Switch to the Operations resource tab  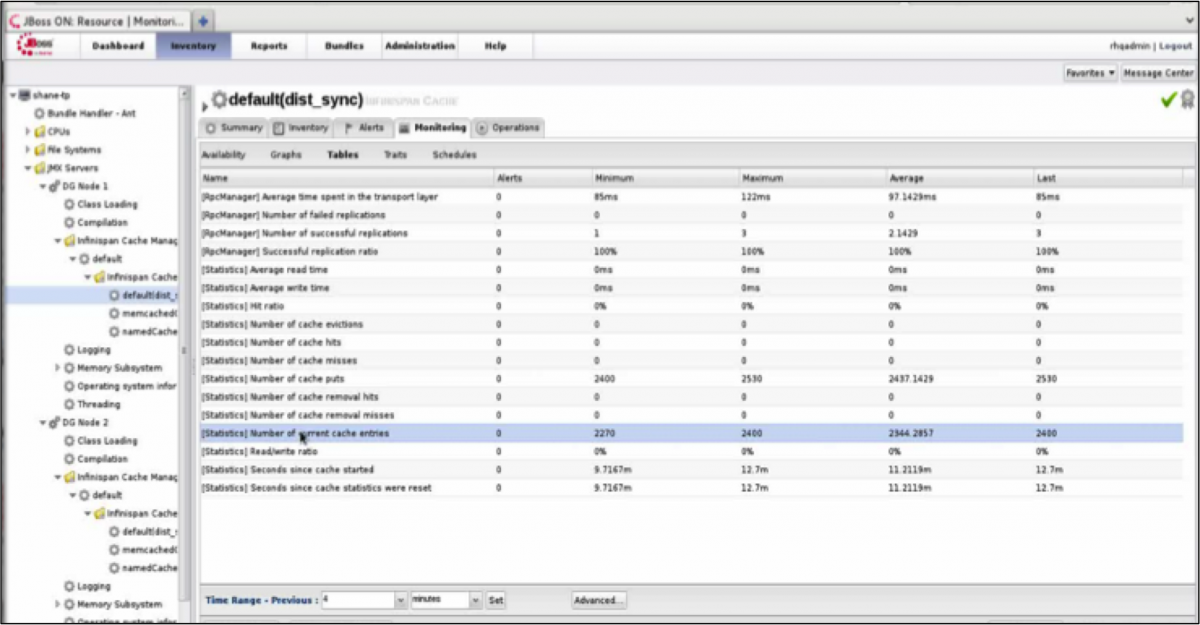coord(508,128)
